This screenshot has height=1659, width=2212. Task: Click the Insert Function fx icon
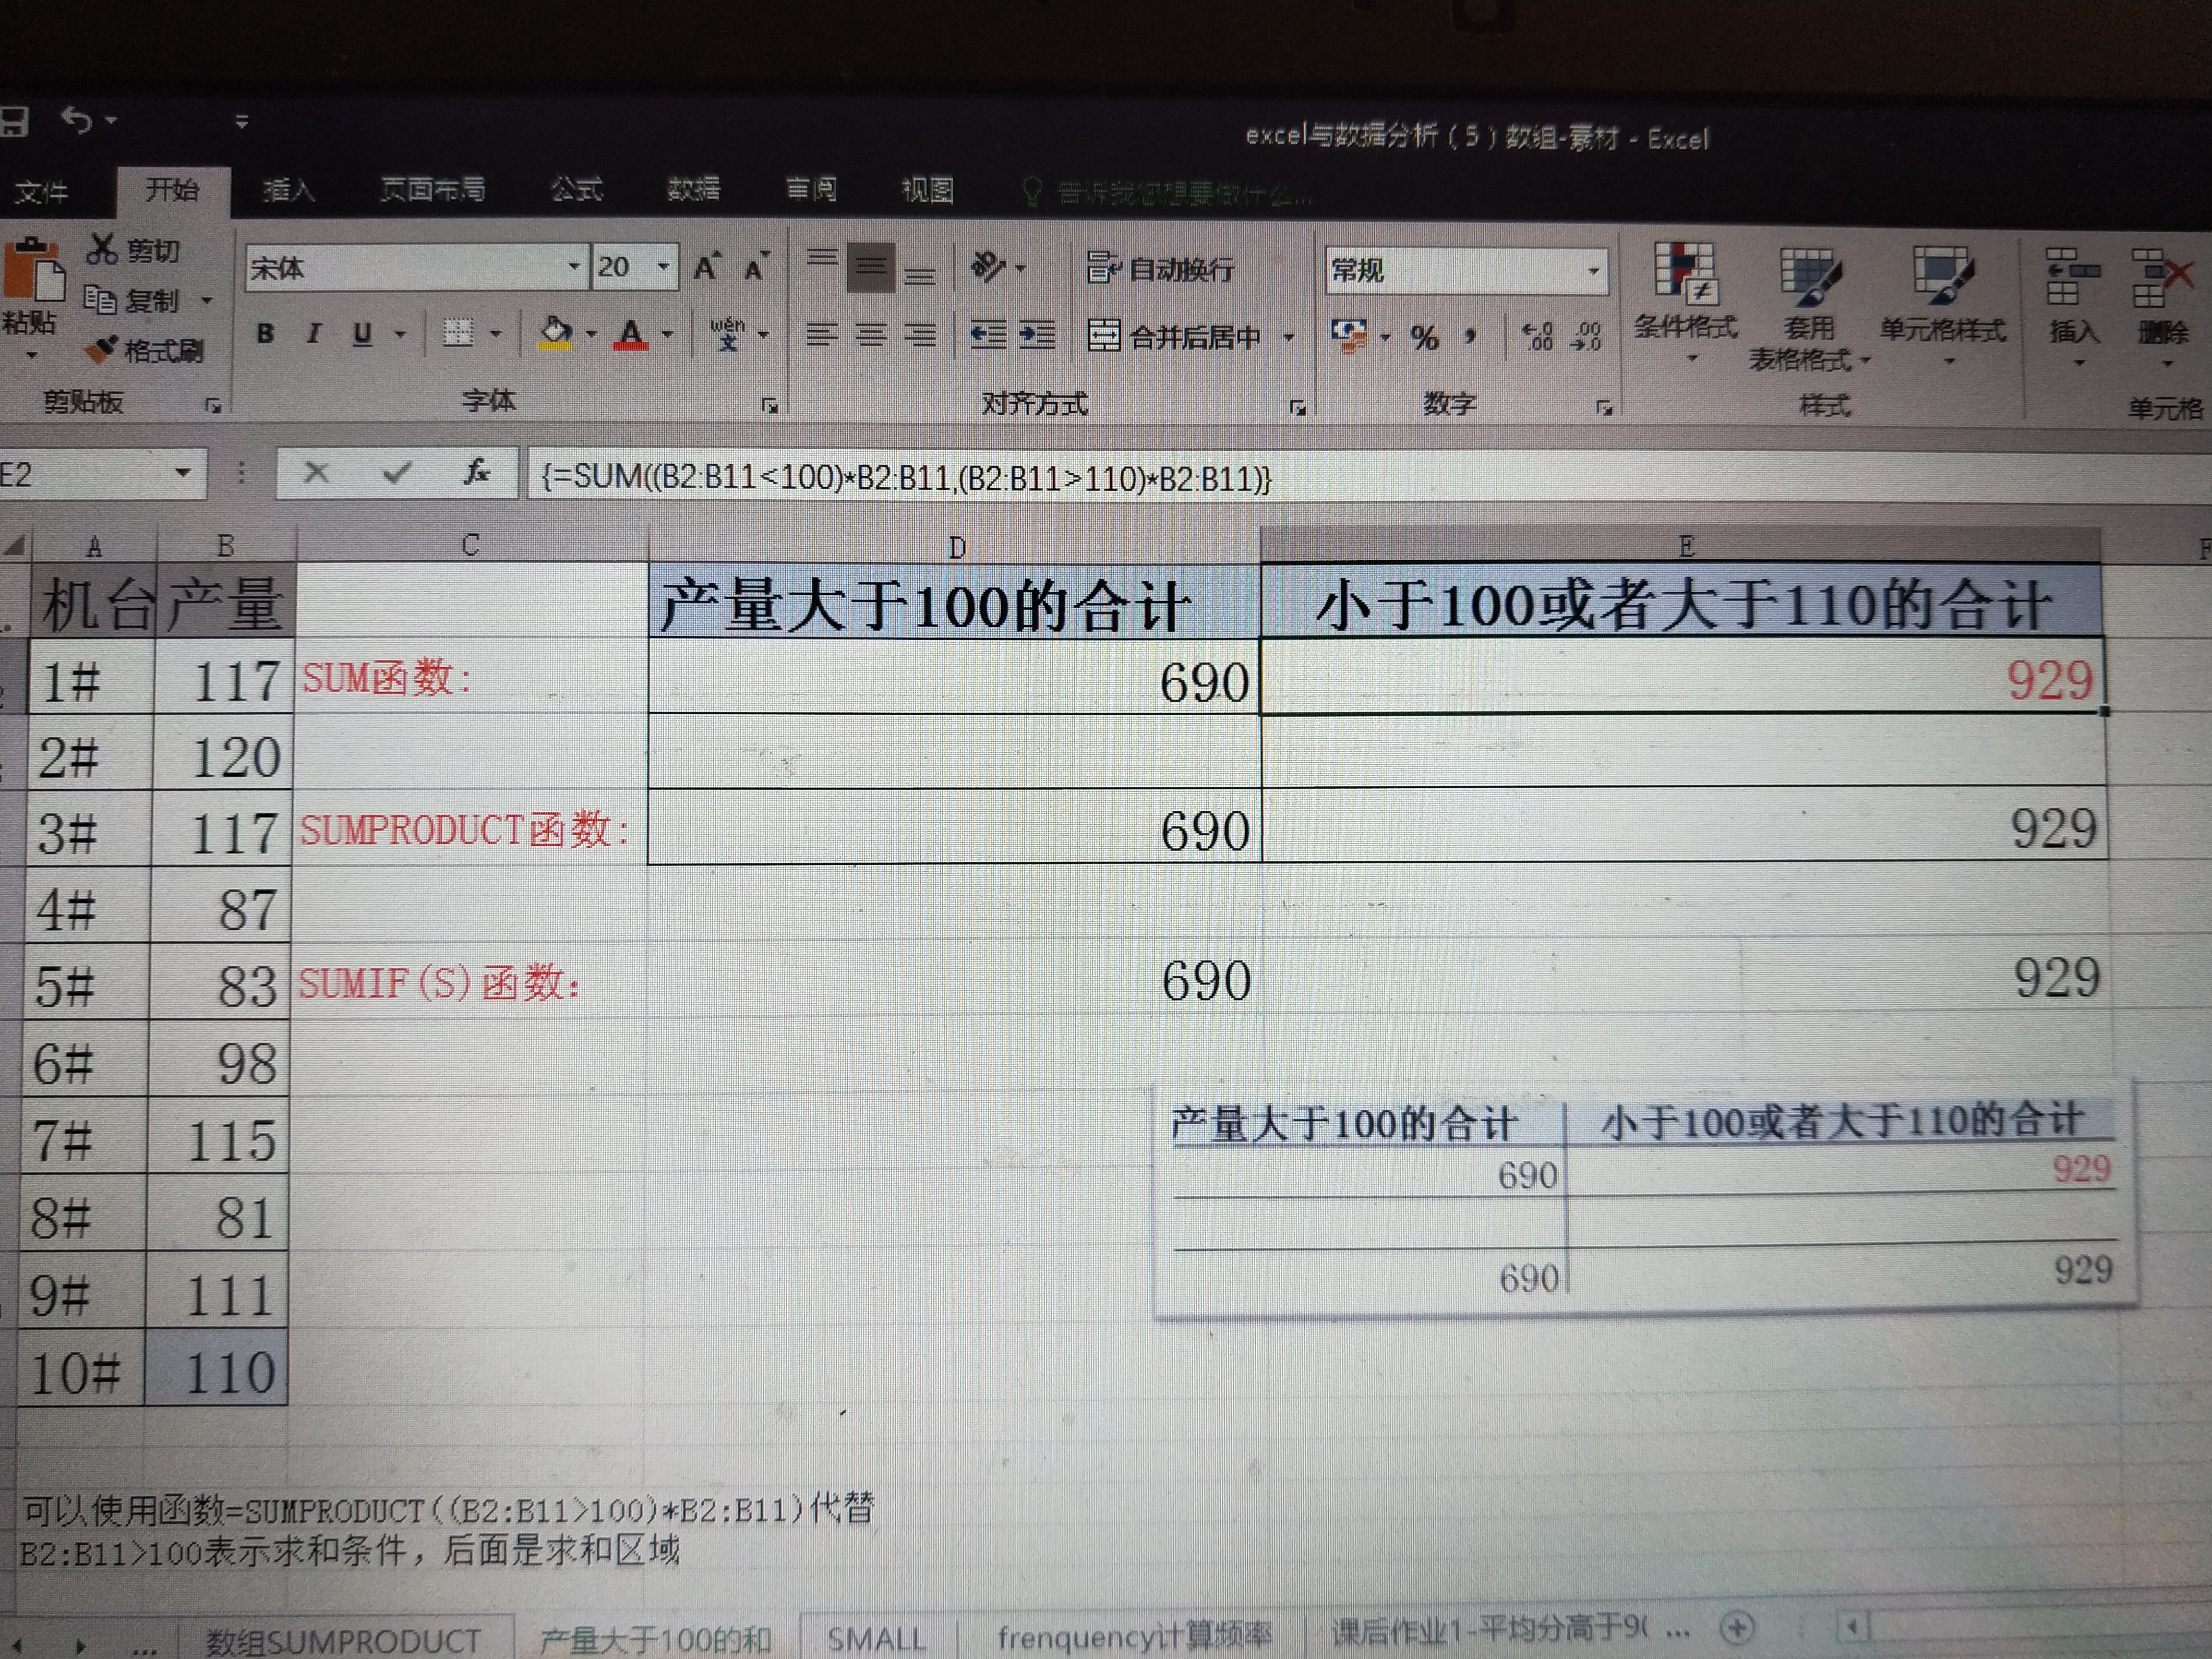point(477,472)
